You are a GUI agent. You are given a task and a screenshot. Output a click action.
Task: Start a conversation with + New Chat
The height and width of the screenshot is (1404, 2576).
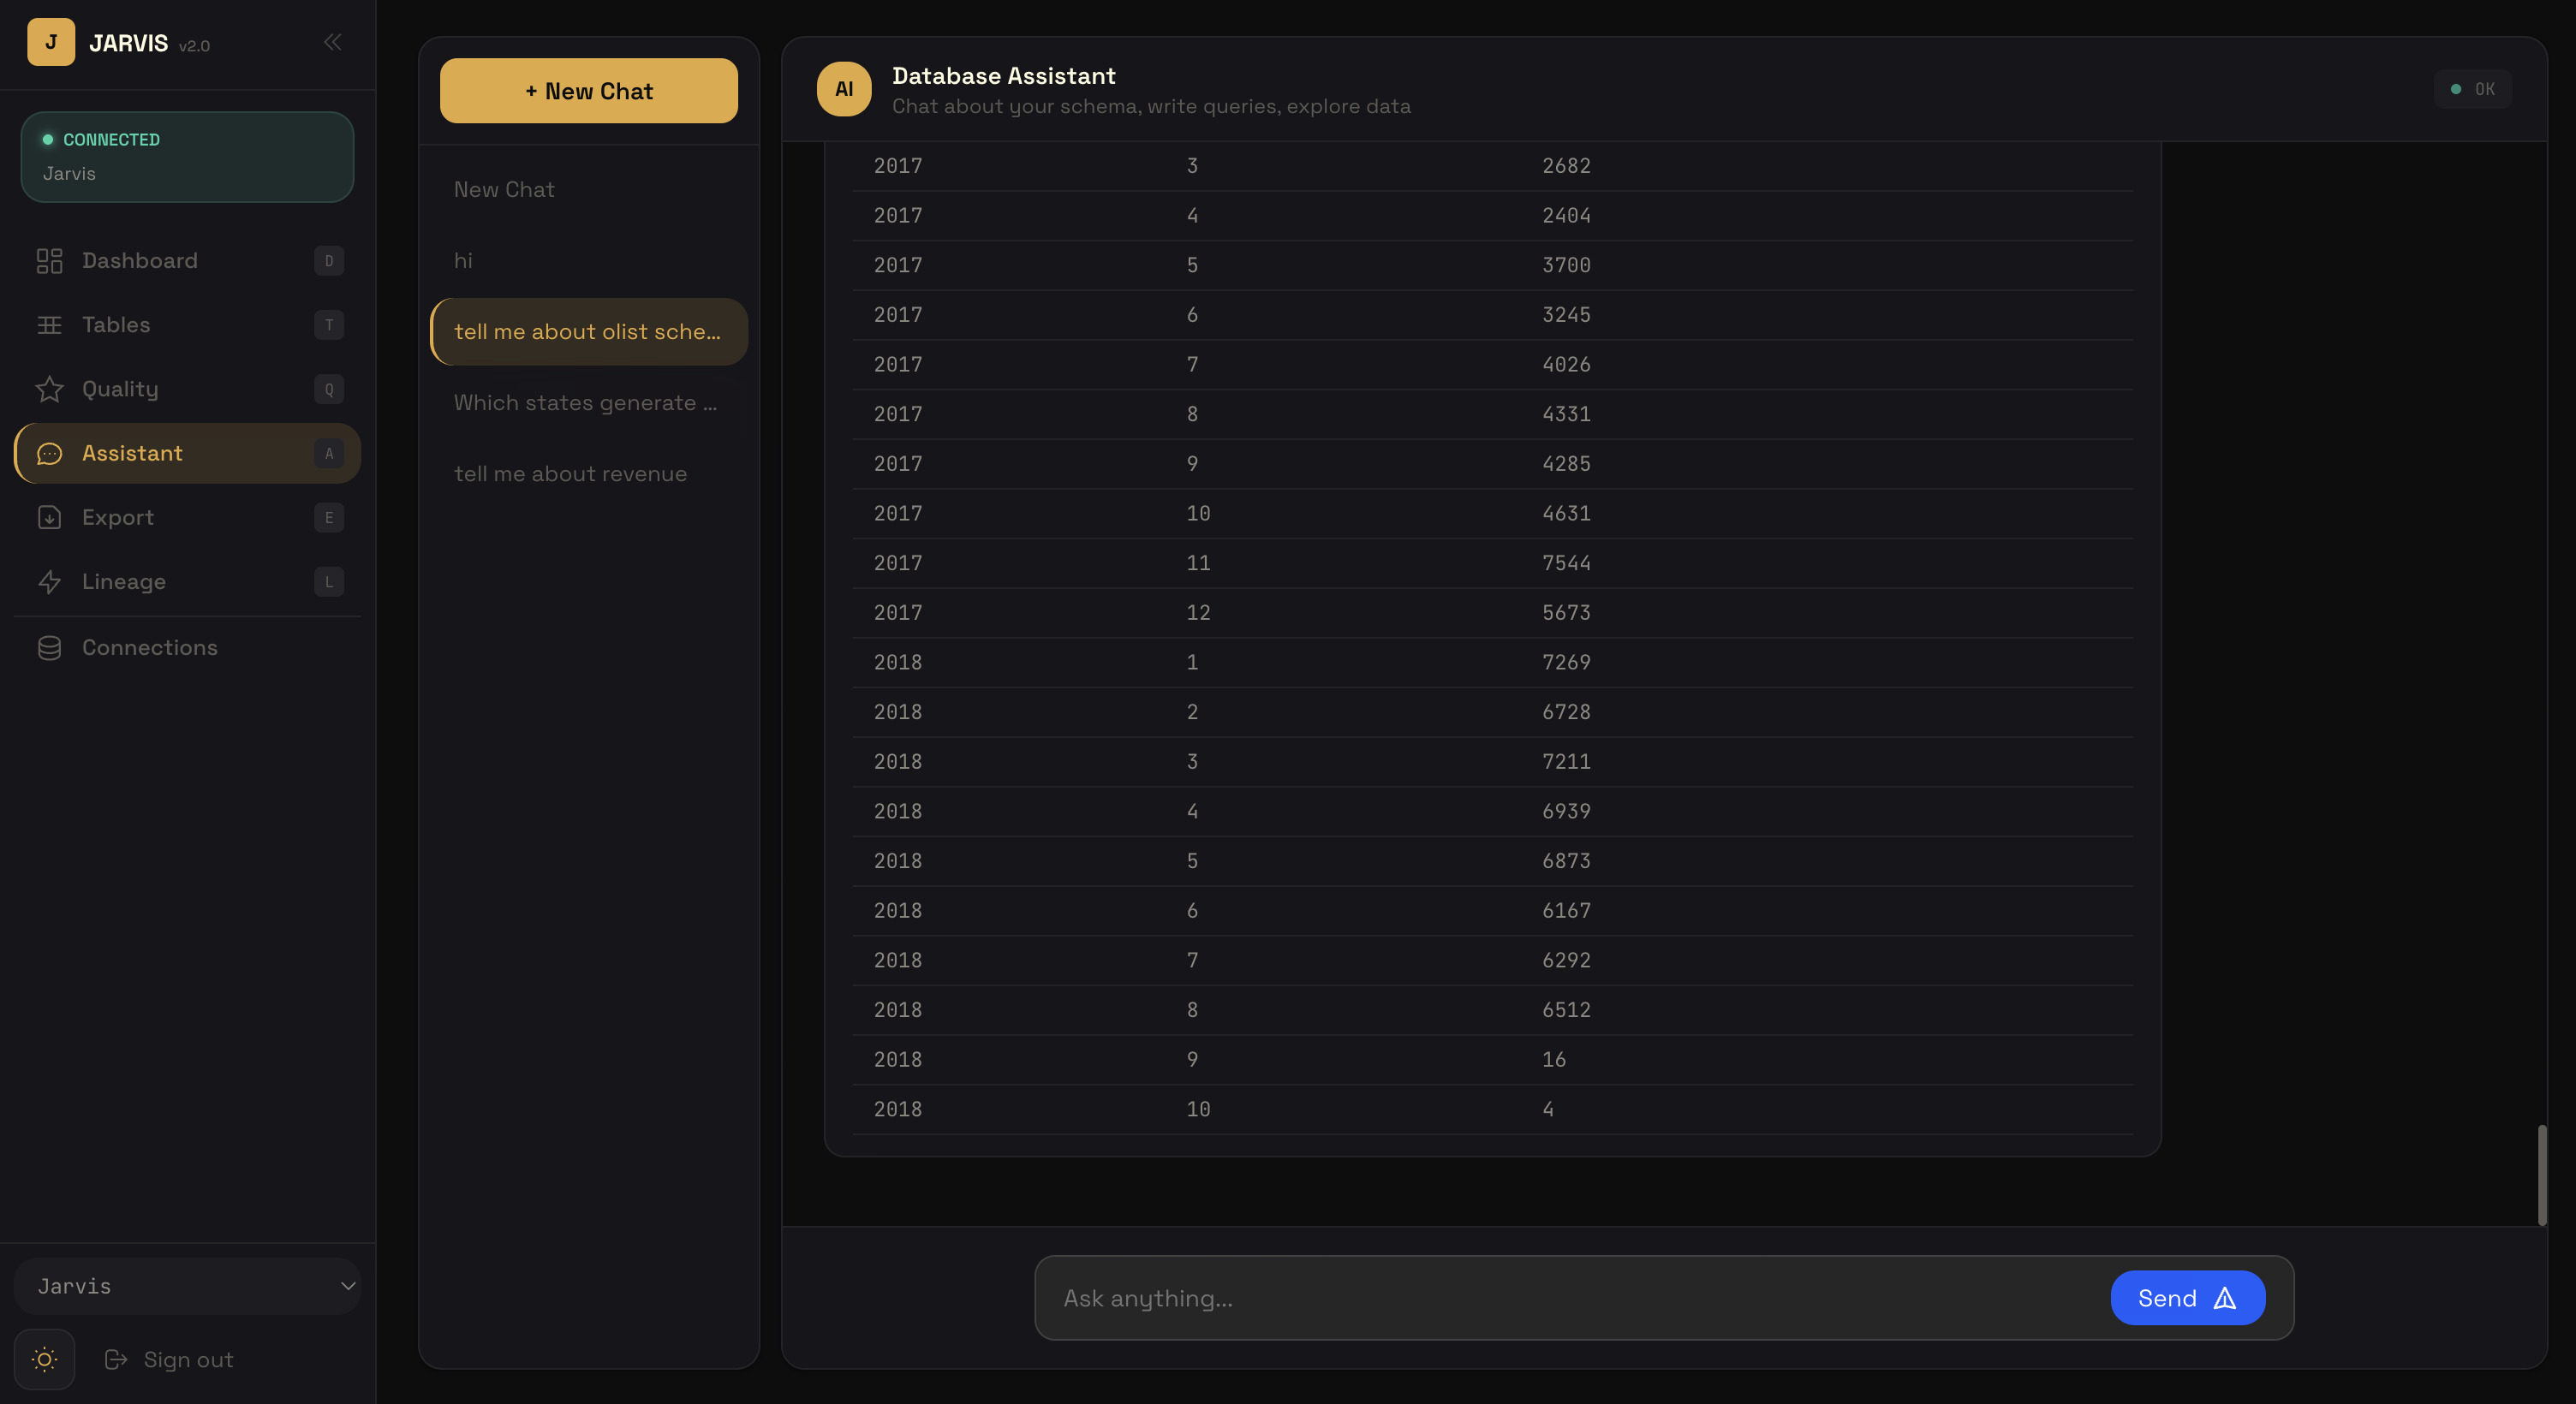tap(589, 91)
